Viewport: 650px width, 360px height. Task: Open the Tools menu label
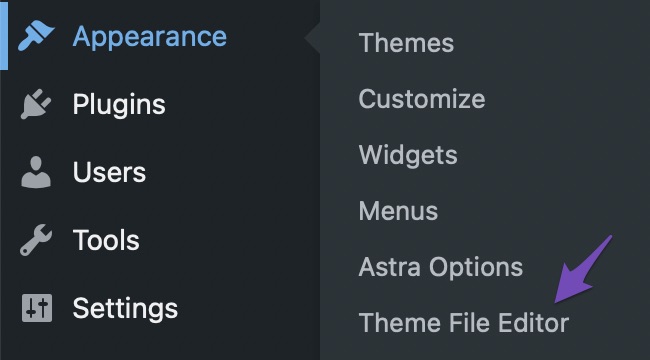coord(106,240)
